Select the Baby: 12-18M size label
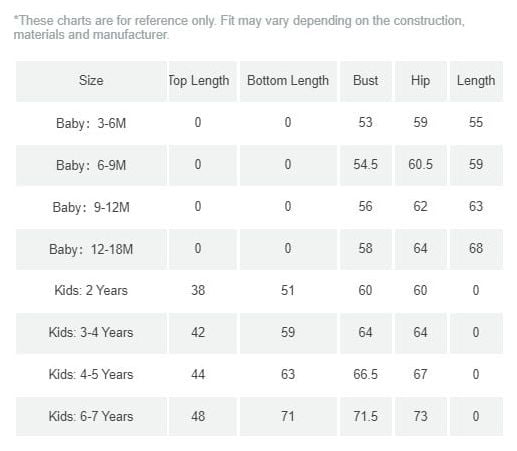517x451 pixels. 91,249
